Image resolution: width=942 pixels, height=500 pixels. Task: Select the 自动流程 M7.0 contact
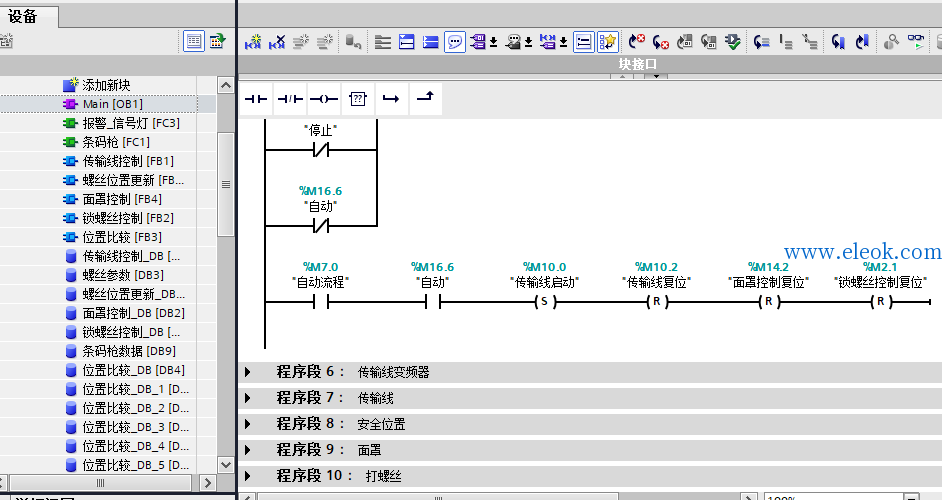(321, 302)
